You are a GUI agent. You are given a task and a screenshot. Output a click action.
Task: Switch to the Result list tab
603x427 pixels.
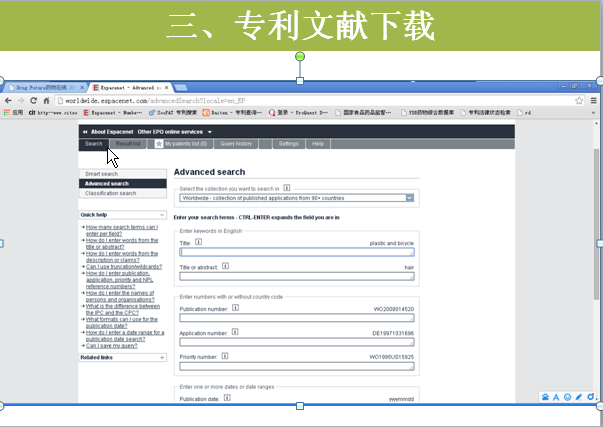[x=128, y=144]
